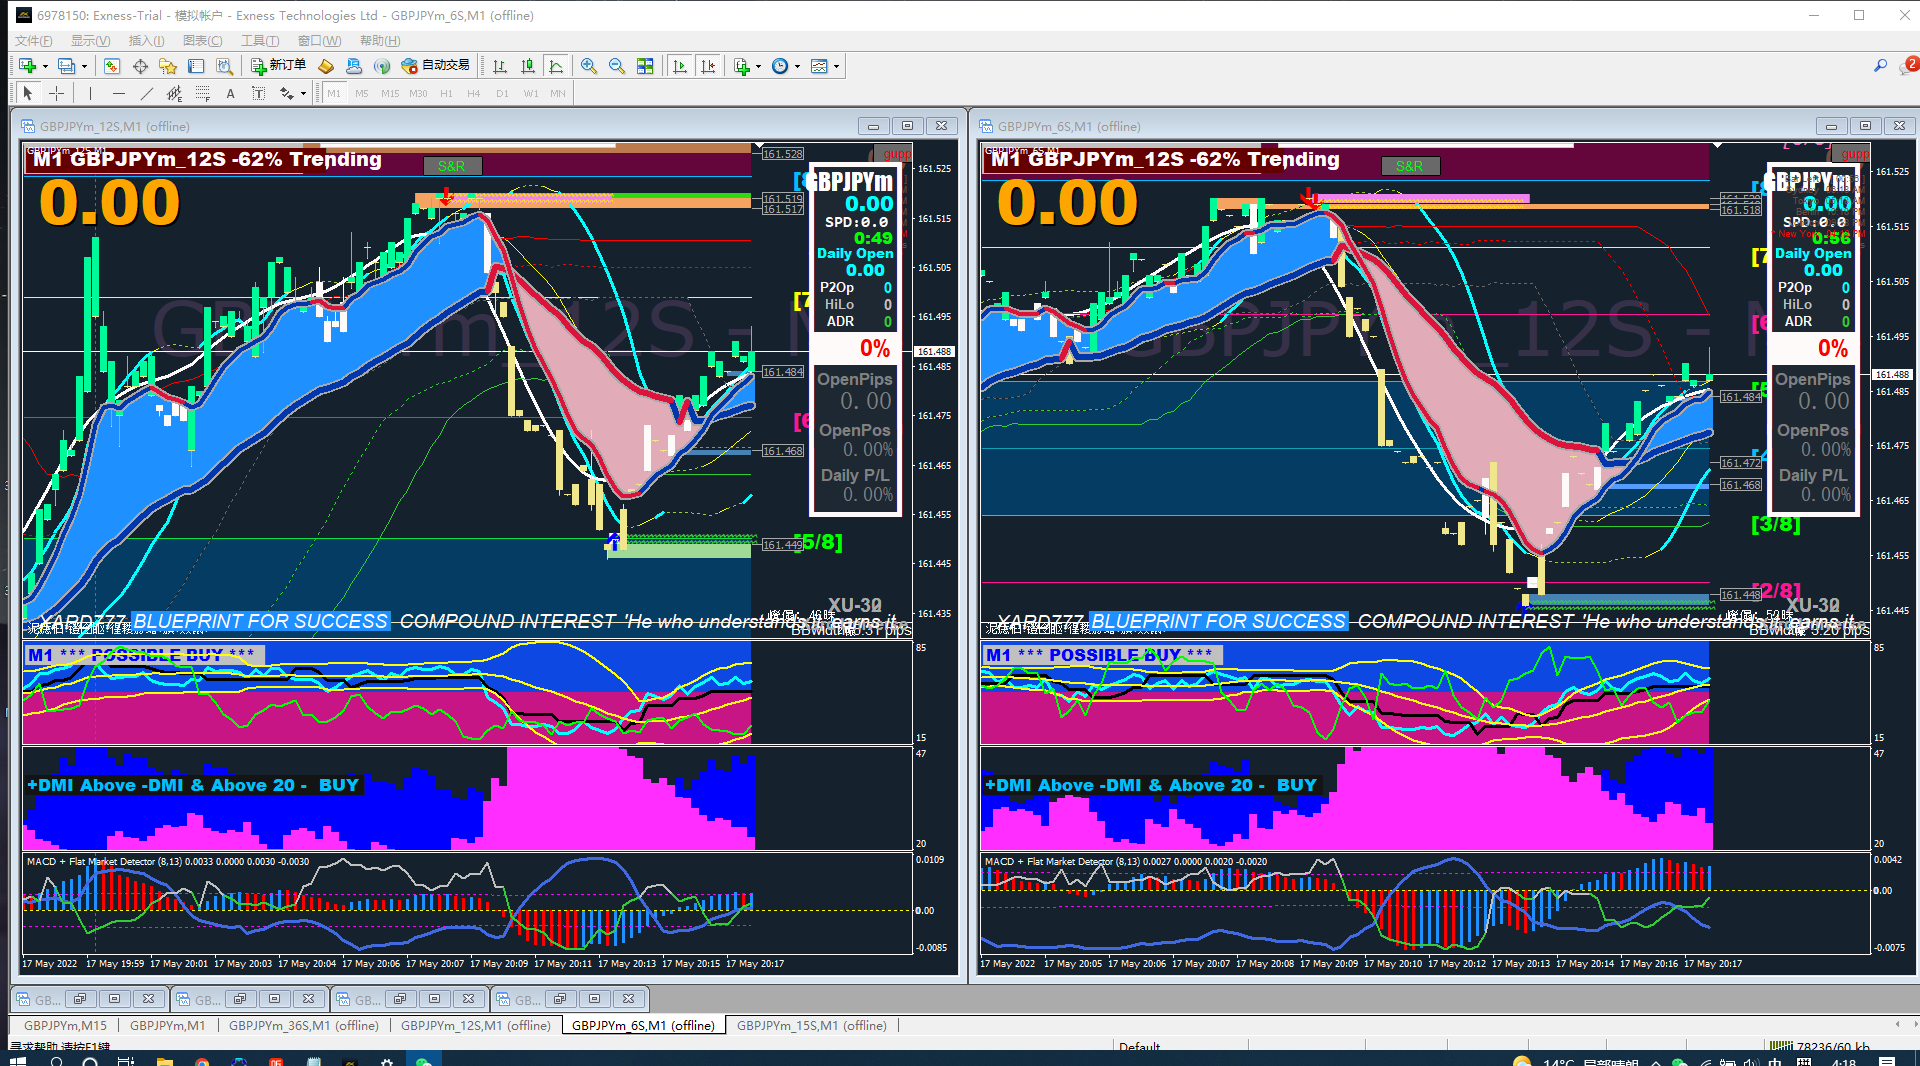Expand the Templates dropdown arrow

pos(836,66)
